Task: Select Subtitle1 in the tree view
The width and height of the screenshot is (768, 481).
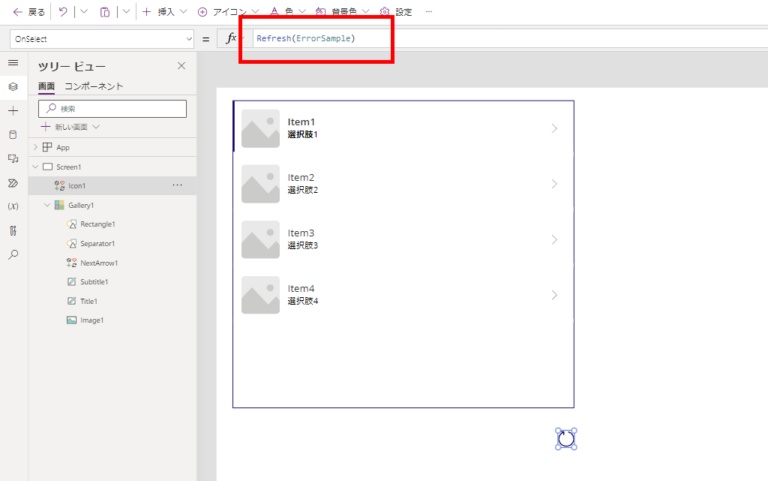Action: click(x=95, y=282)
